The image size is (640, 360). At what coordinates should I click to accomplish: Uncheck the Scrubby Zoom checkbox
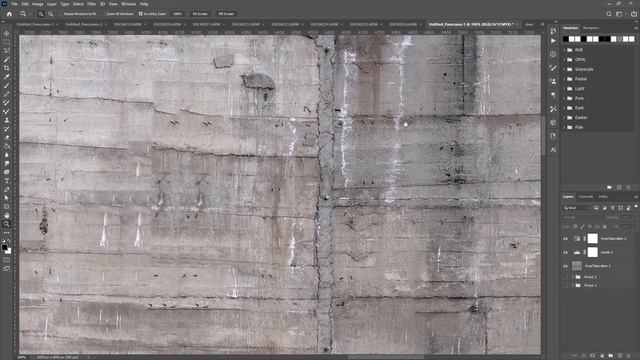tap(141, 13)
